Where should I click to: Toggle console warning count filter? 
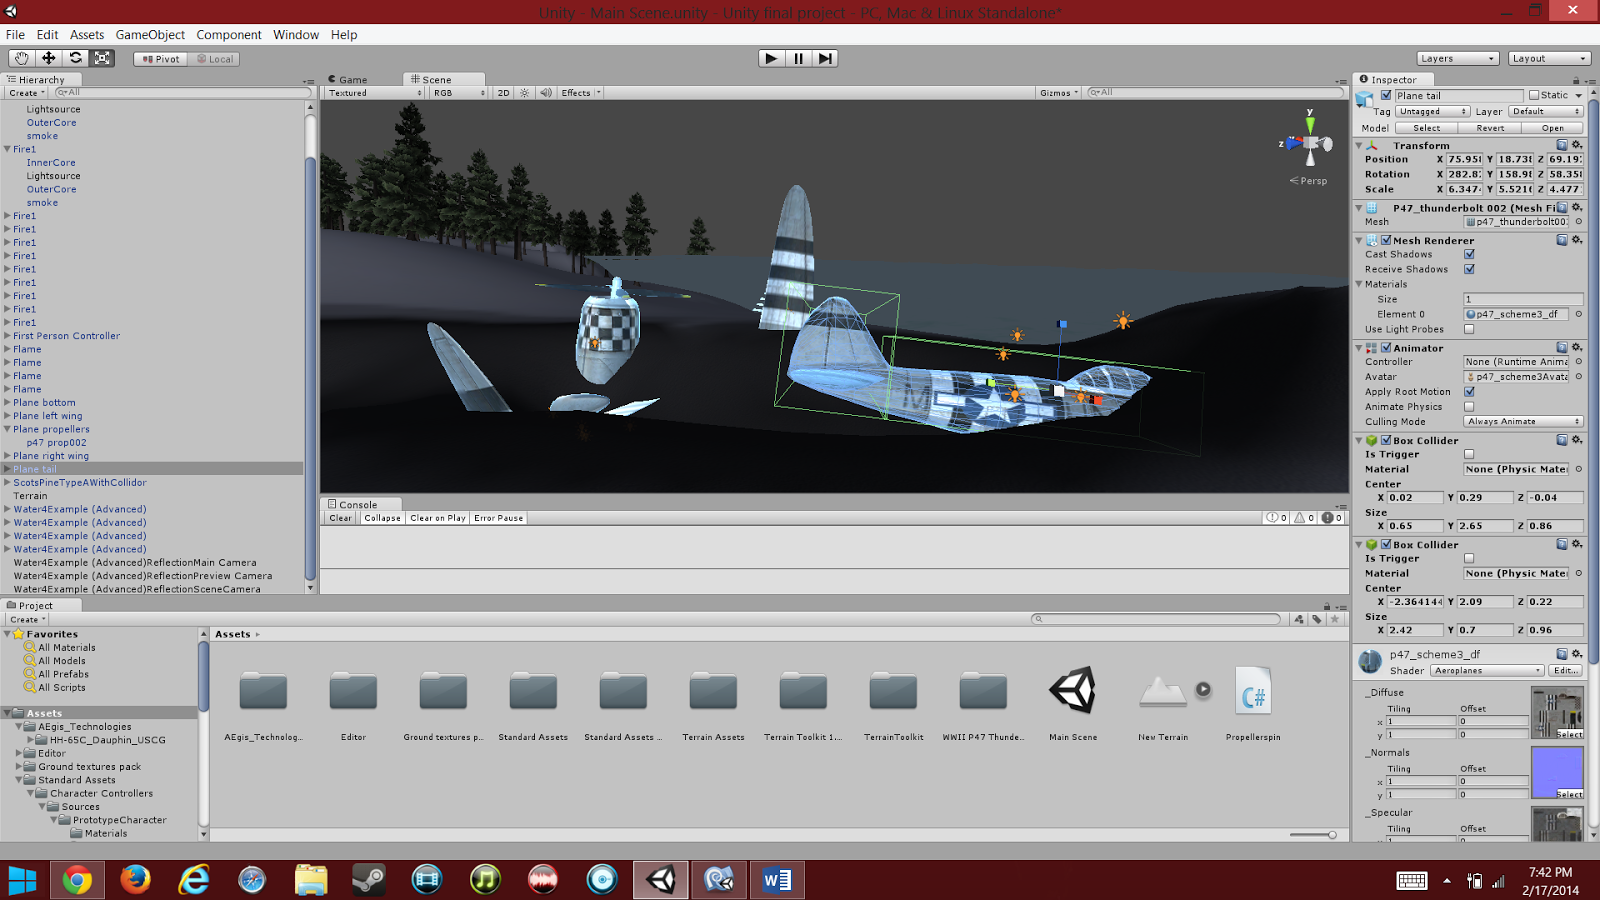point(1305,518)
